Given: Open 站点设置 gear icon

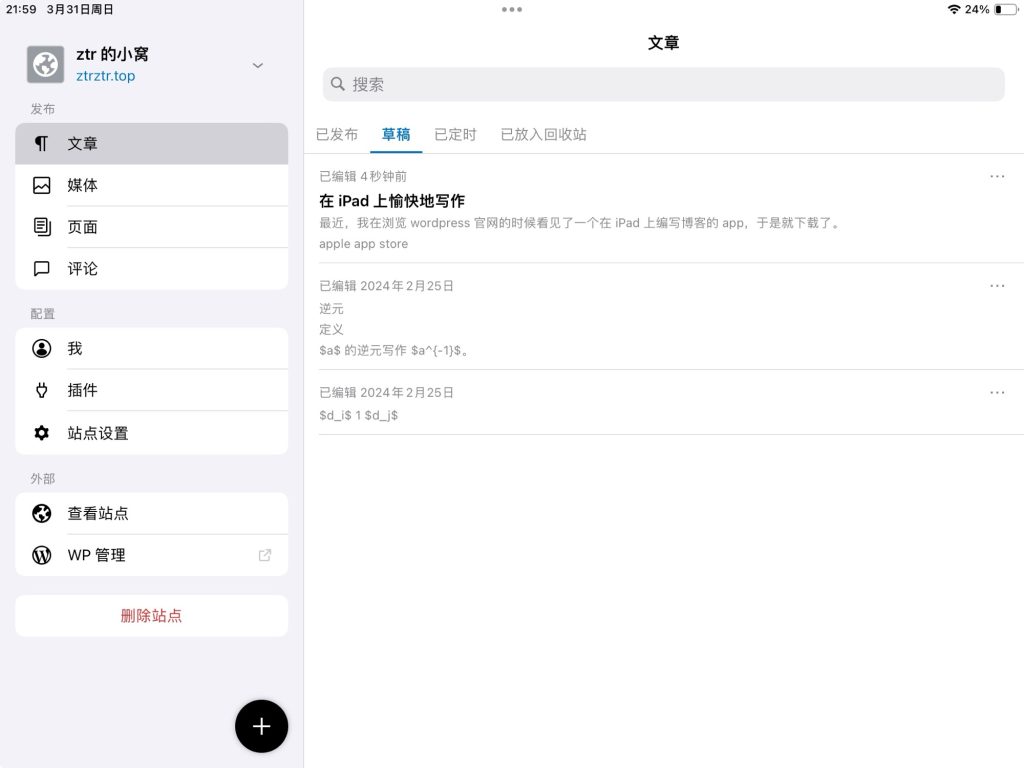Looking at the screenshot, I should pyautogui.click(x=41, y=433).
